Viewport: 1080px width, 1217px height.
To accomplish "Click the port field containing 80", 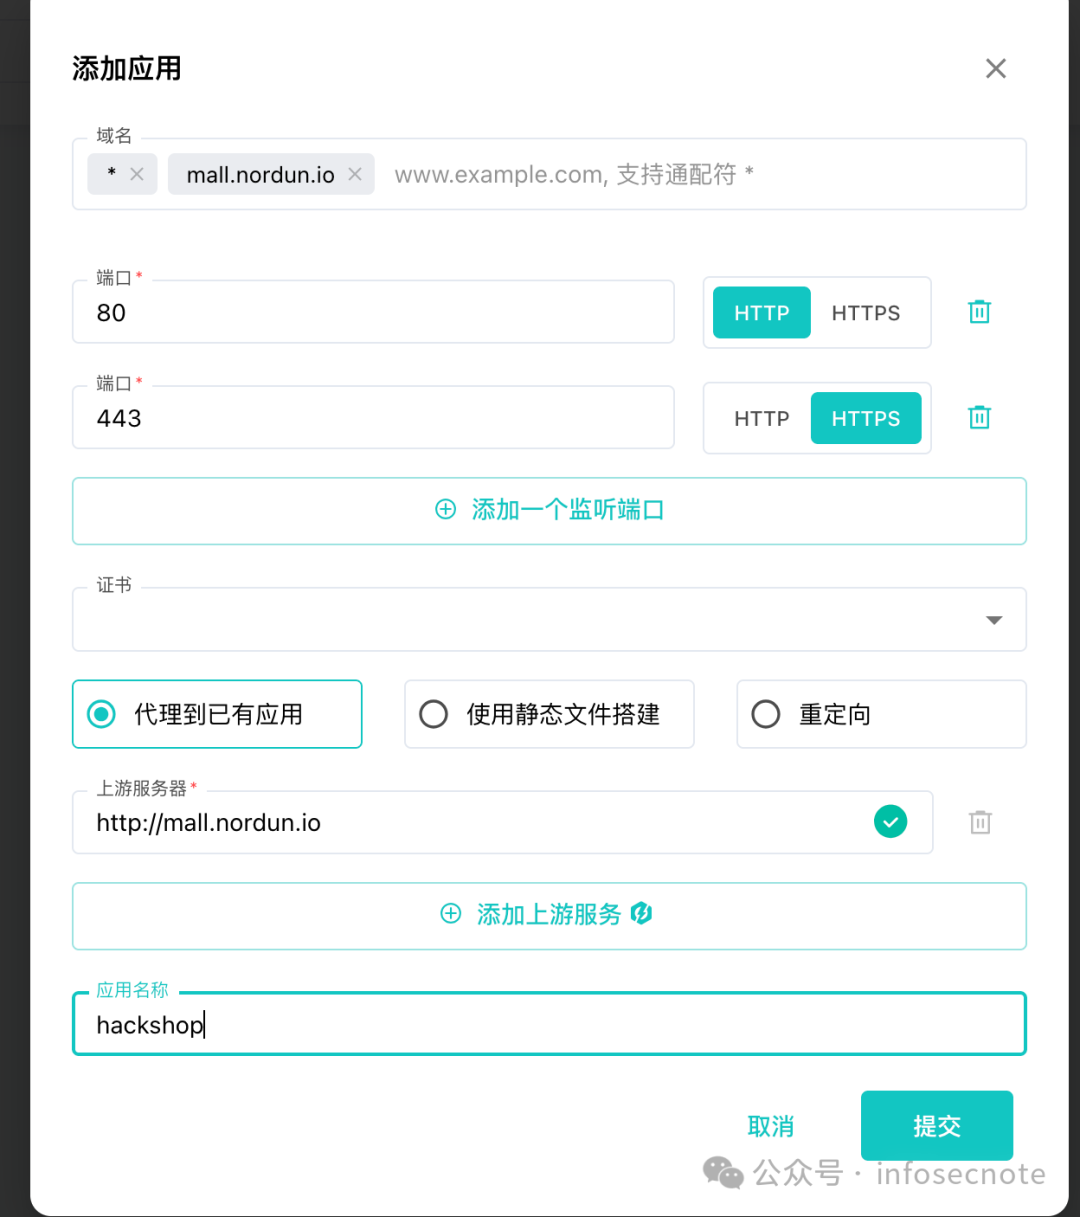I will point(373,312).
